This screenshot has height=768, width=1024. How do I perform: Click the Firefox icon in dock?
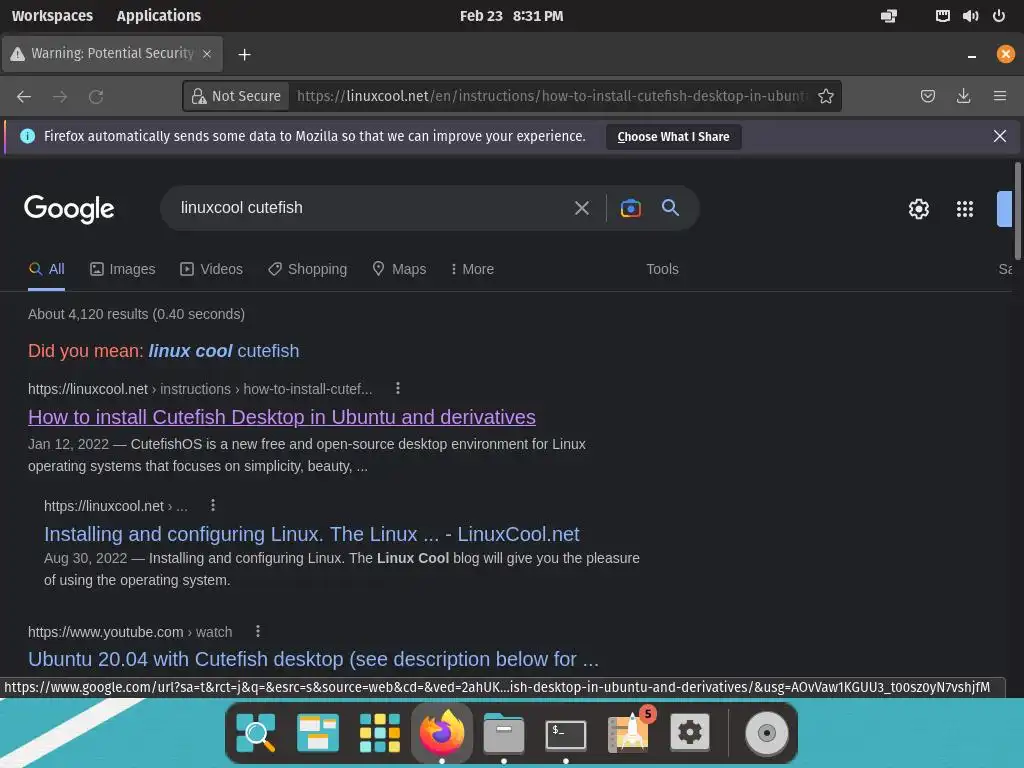click(441, 731)
